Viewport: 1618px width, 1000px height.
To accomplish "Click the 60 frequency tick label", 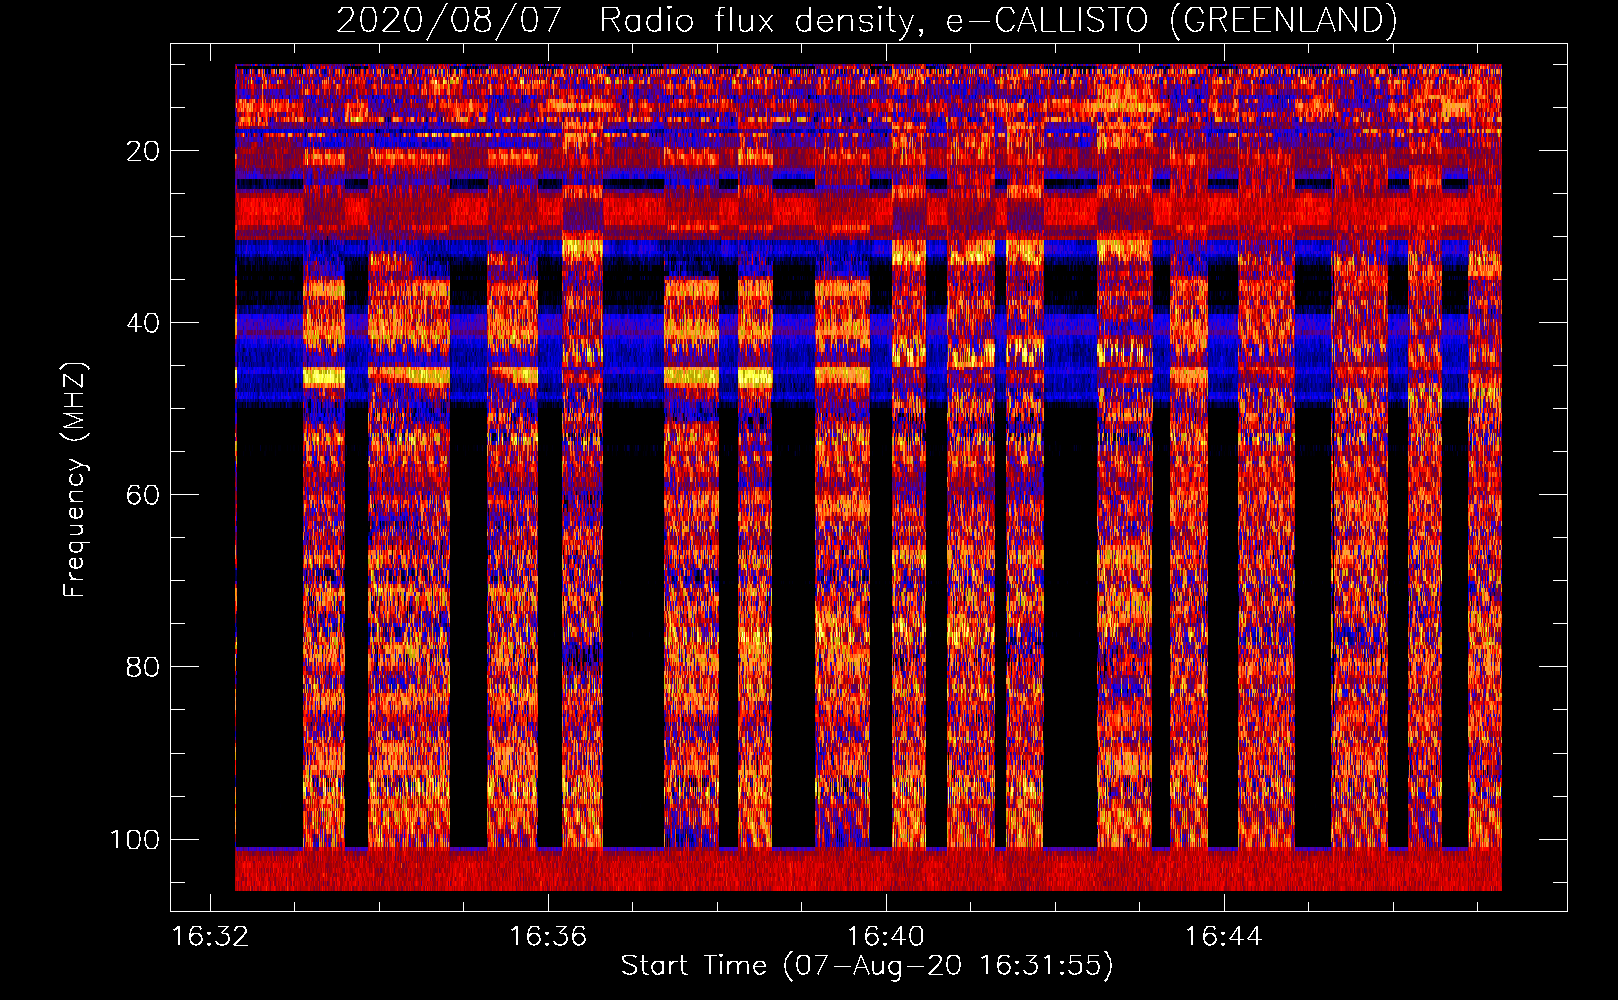I will point(143,495).
